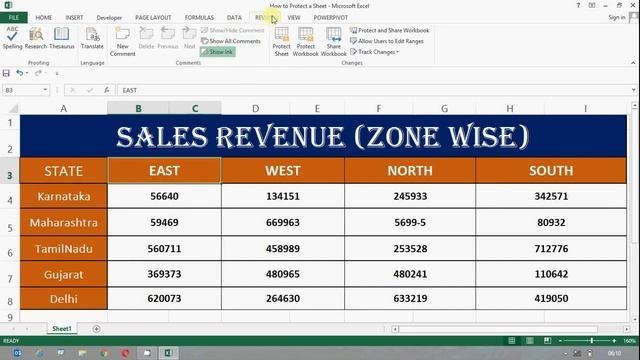
Task: Click Protect Workbook
Action: (305, 41)
